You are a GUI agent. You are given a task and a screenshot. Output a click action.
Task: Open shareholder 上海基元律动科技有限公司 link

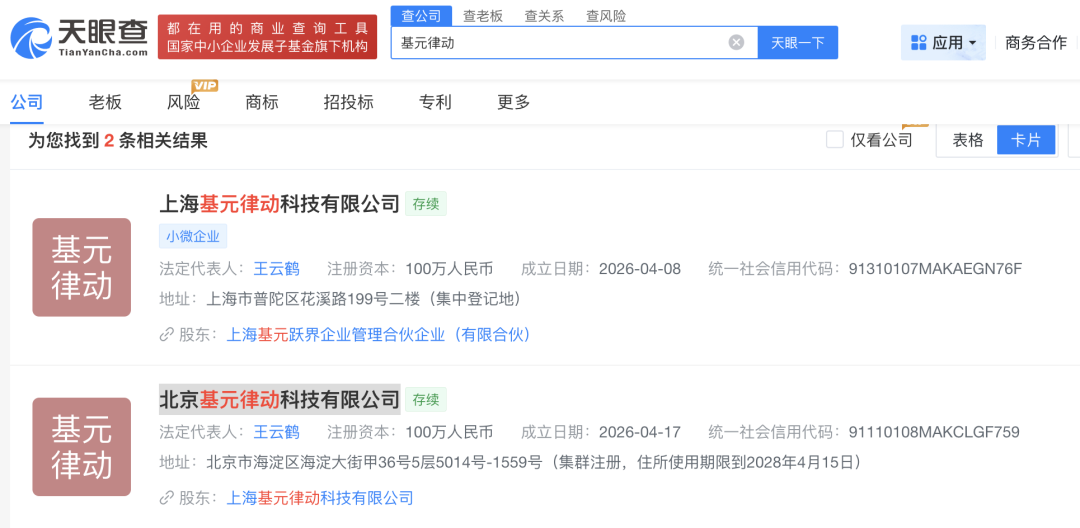(320, 498)
